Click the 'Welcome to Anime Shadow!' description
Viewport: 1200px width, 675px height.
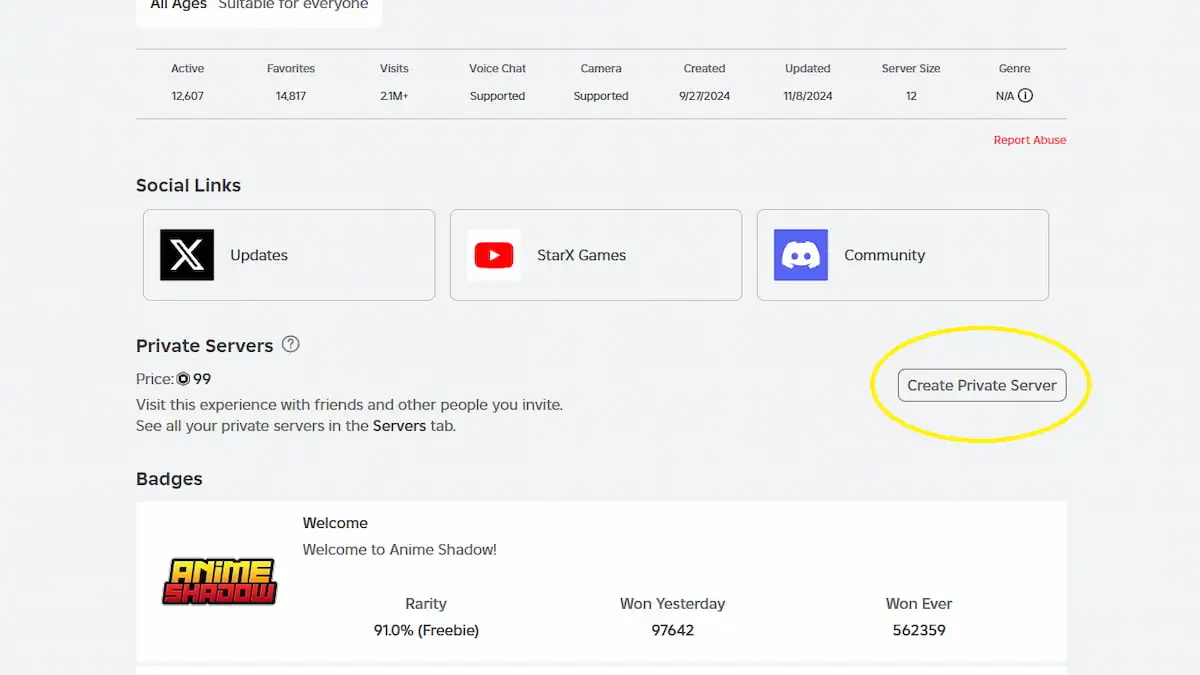pyautogui.click(x=400, y=550)
